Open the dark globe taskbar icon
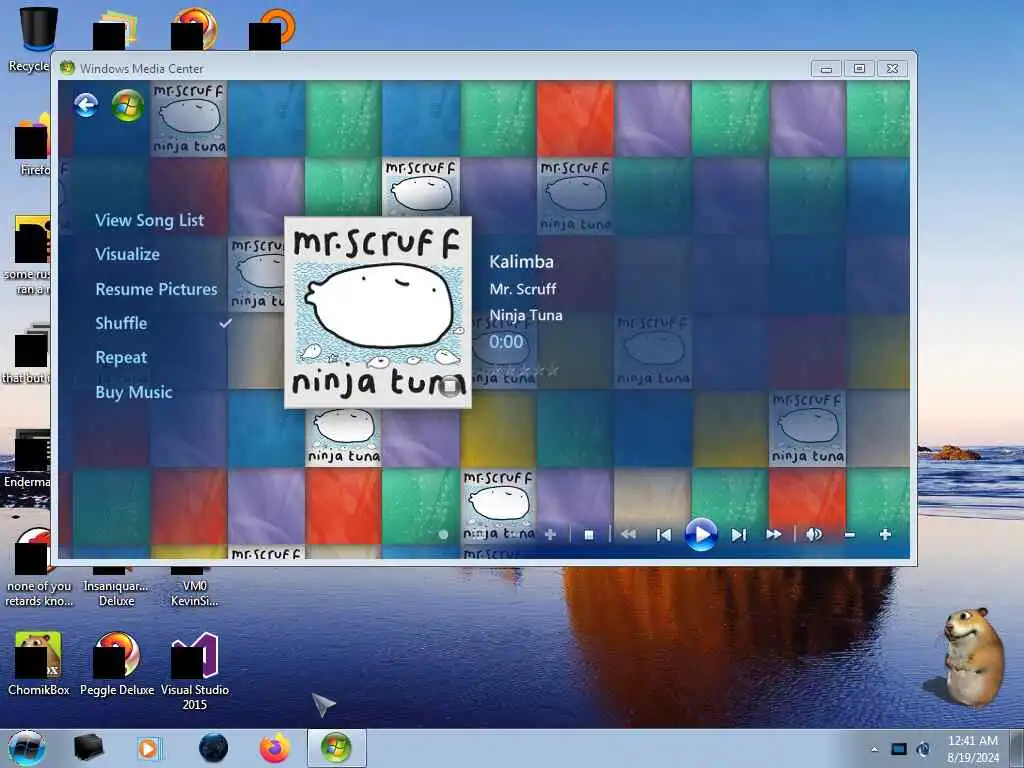Image resolution: width=1024 pixels, height=768 pixels. click(x=214, y=748)
